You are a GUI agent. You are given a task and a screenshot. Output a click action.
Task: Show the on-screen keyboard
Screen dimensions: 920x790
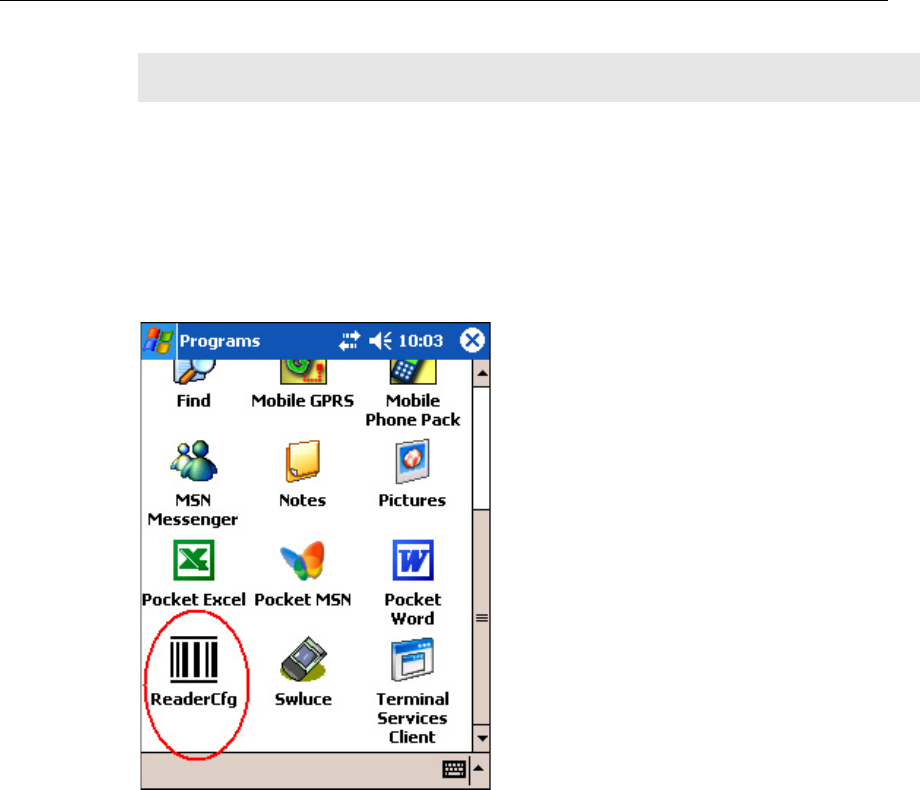point(454,769)
